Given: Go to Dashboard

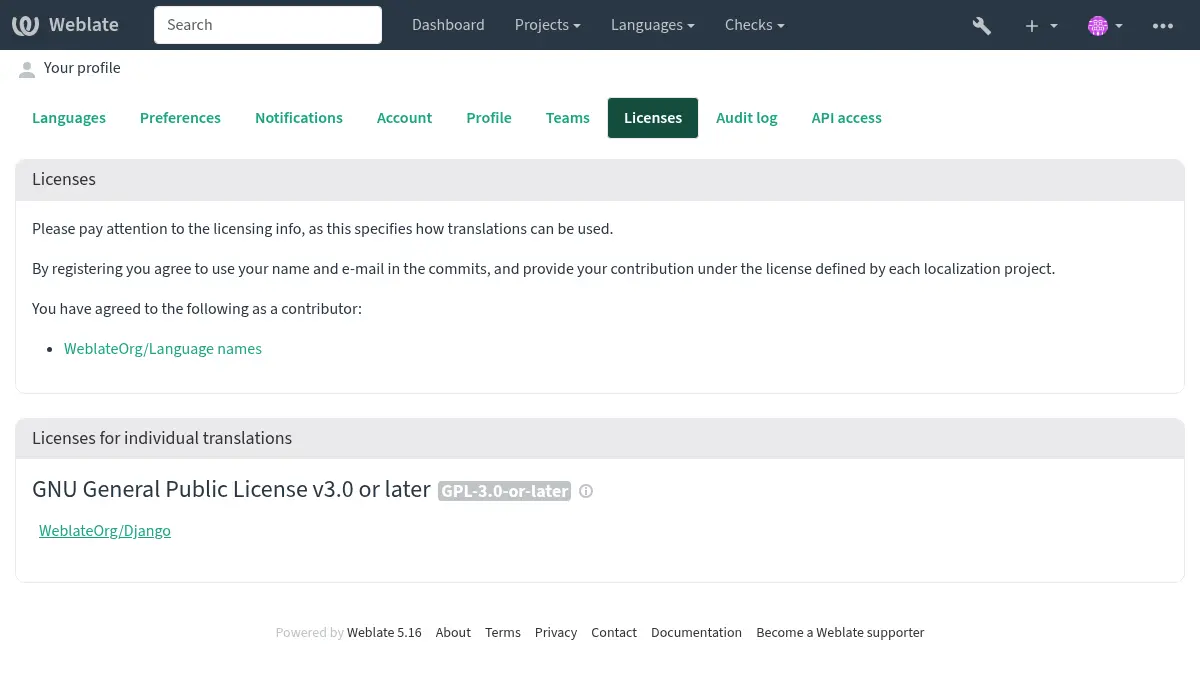Looking at the screenshot, I should tap(448, 25).
